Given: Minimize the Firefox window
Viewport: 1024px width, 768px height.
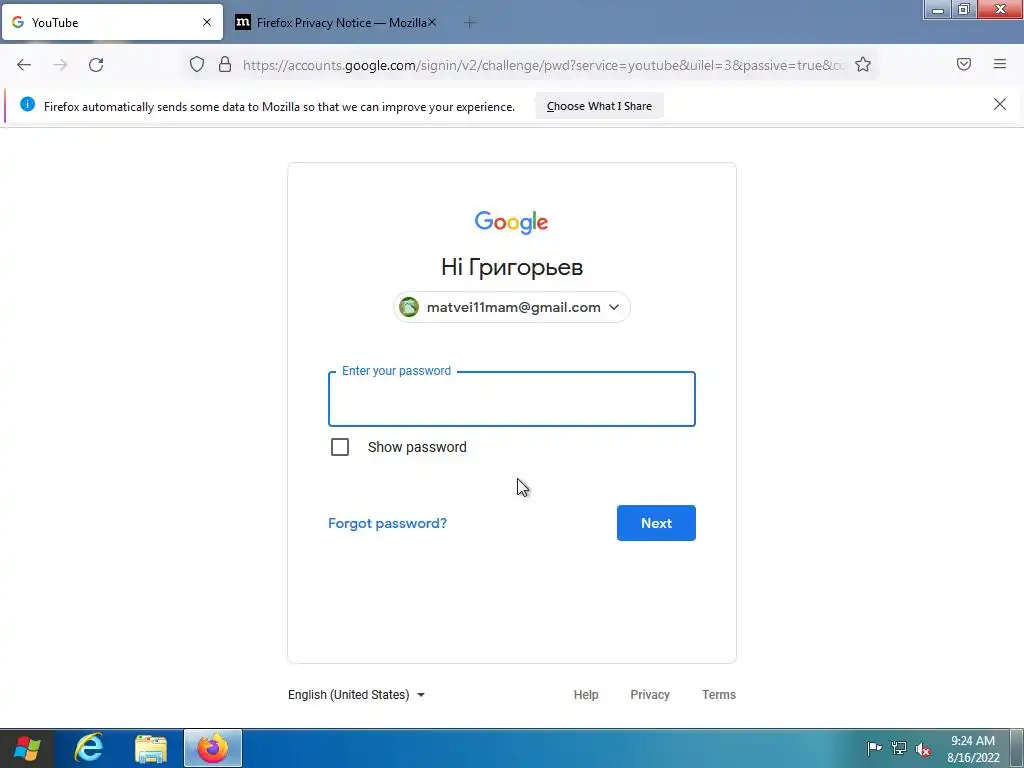Looking at the screenshot, I should coord(938,10).
